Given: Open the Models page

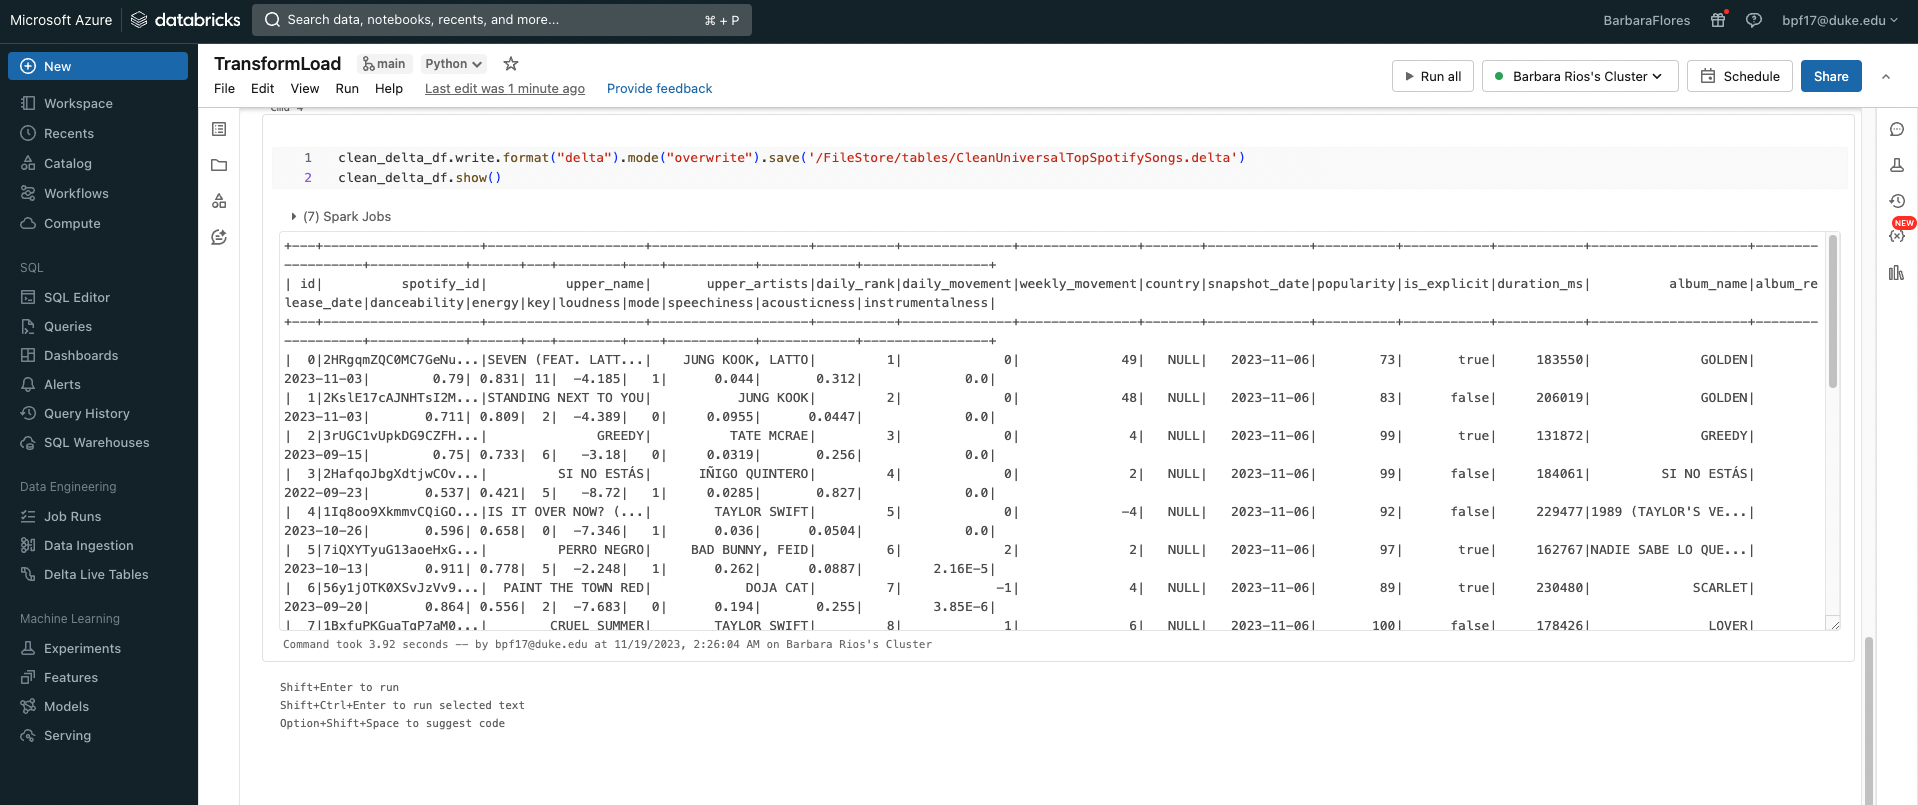Looking at the screenshot, I should pyautogui.click(x=66, y=706).
